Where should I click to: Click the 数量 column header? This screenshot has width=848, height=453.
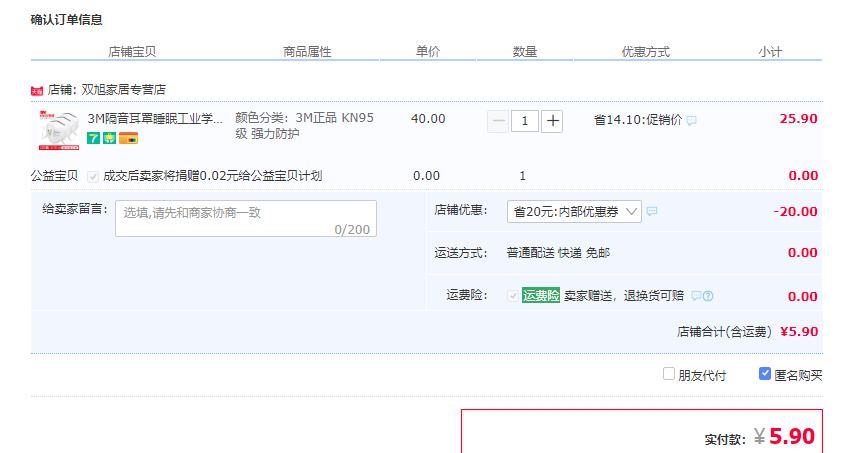[x=525, y=52]
